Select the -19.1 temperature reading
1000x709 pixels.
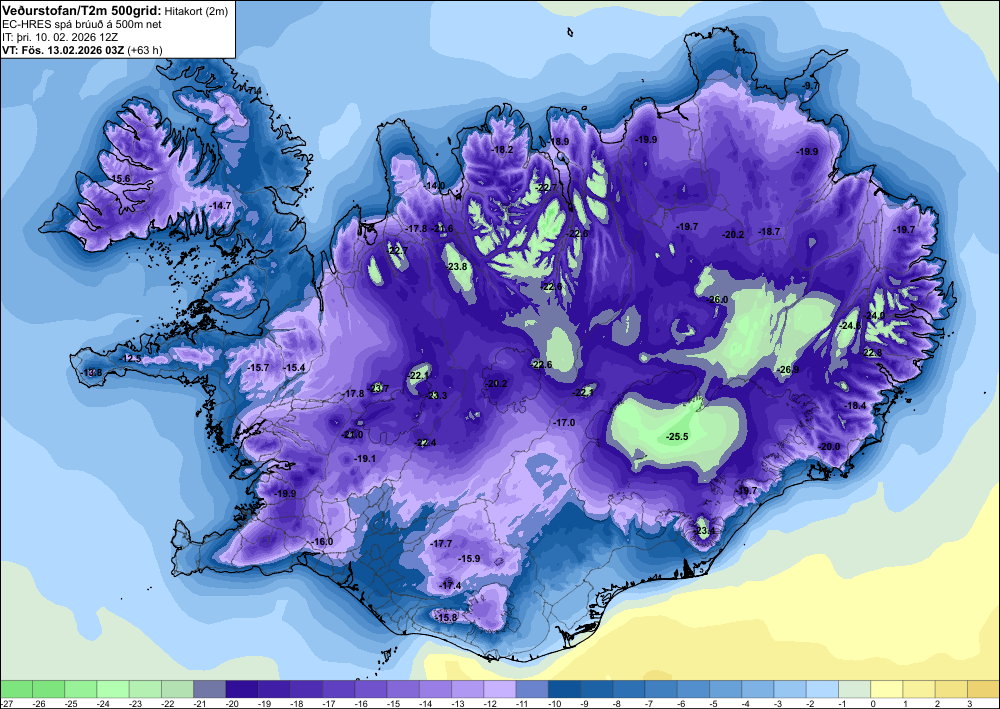(x=365, y=459)
